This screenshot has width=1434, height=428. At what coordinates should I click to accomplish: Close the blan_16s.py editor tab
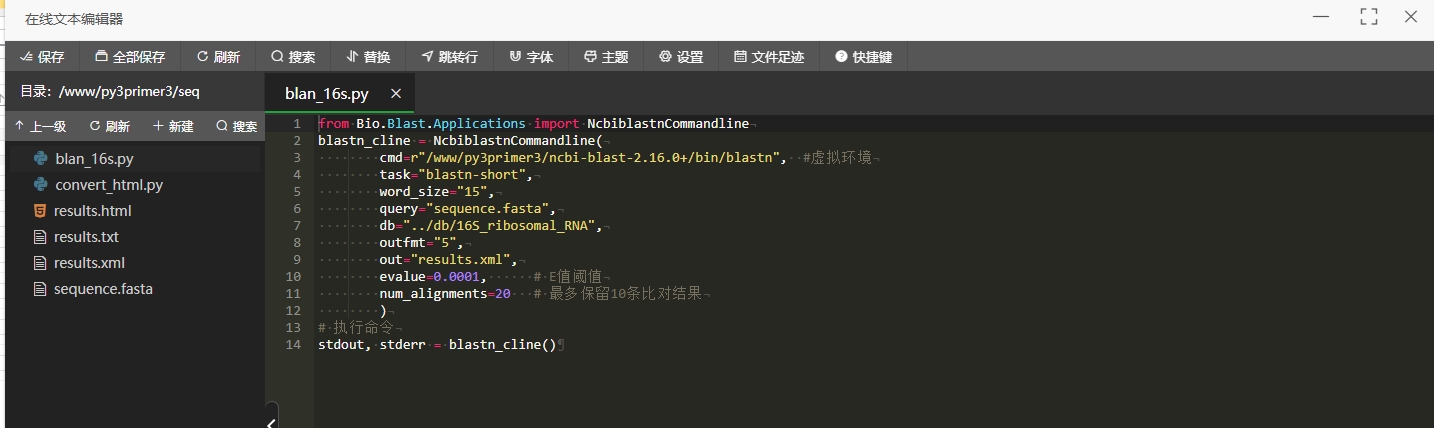tap(396, 94)
